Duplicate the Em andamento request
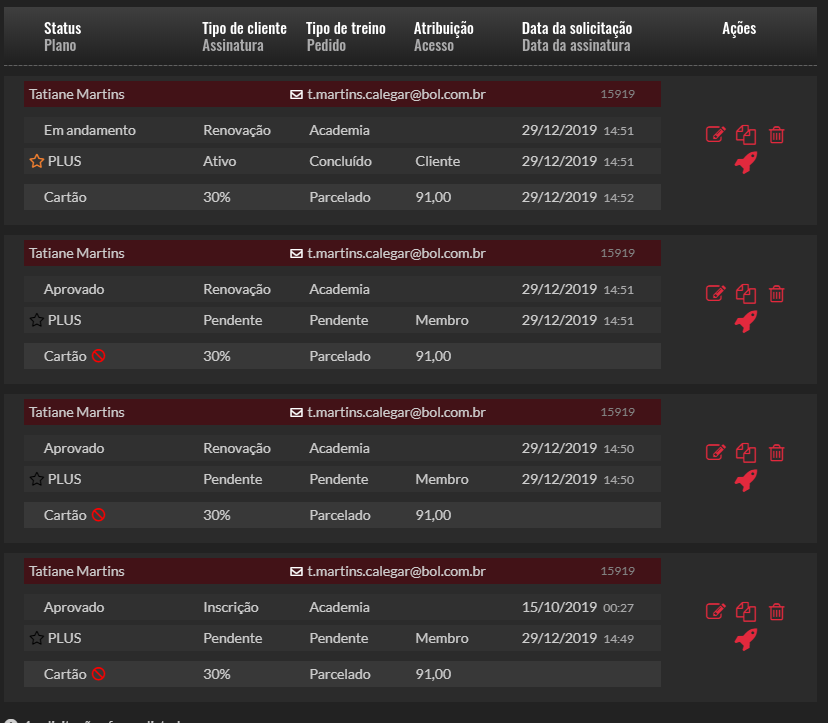Screen dimensions: 828x723 [746, 135]
